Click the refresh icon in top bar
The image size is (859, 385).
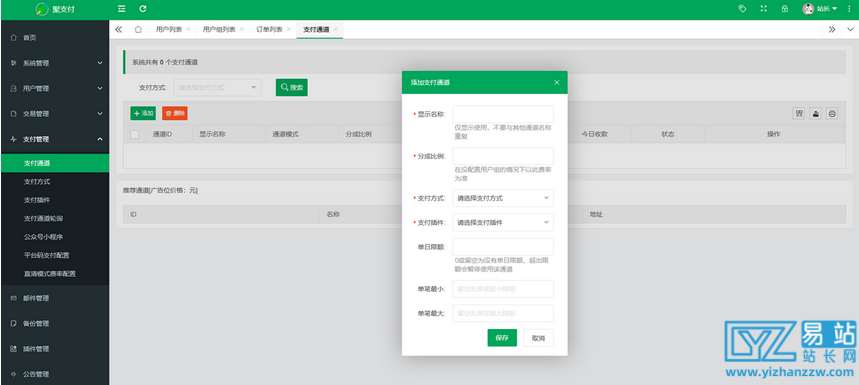point(143,9)
